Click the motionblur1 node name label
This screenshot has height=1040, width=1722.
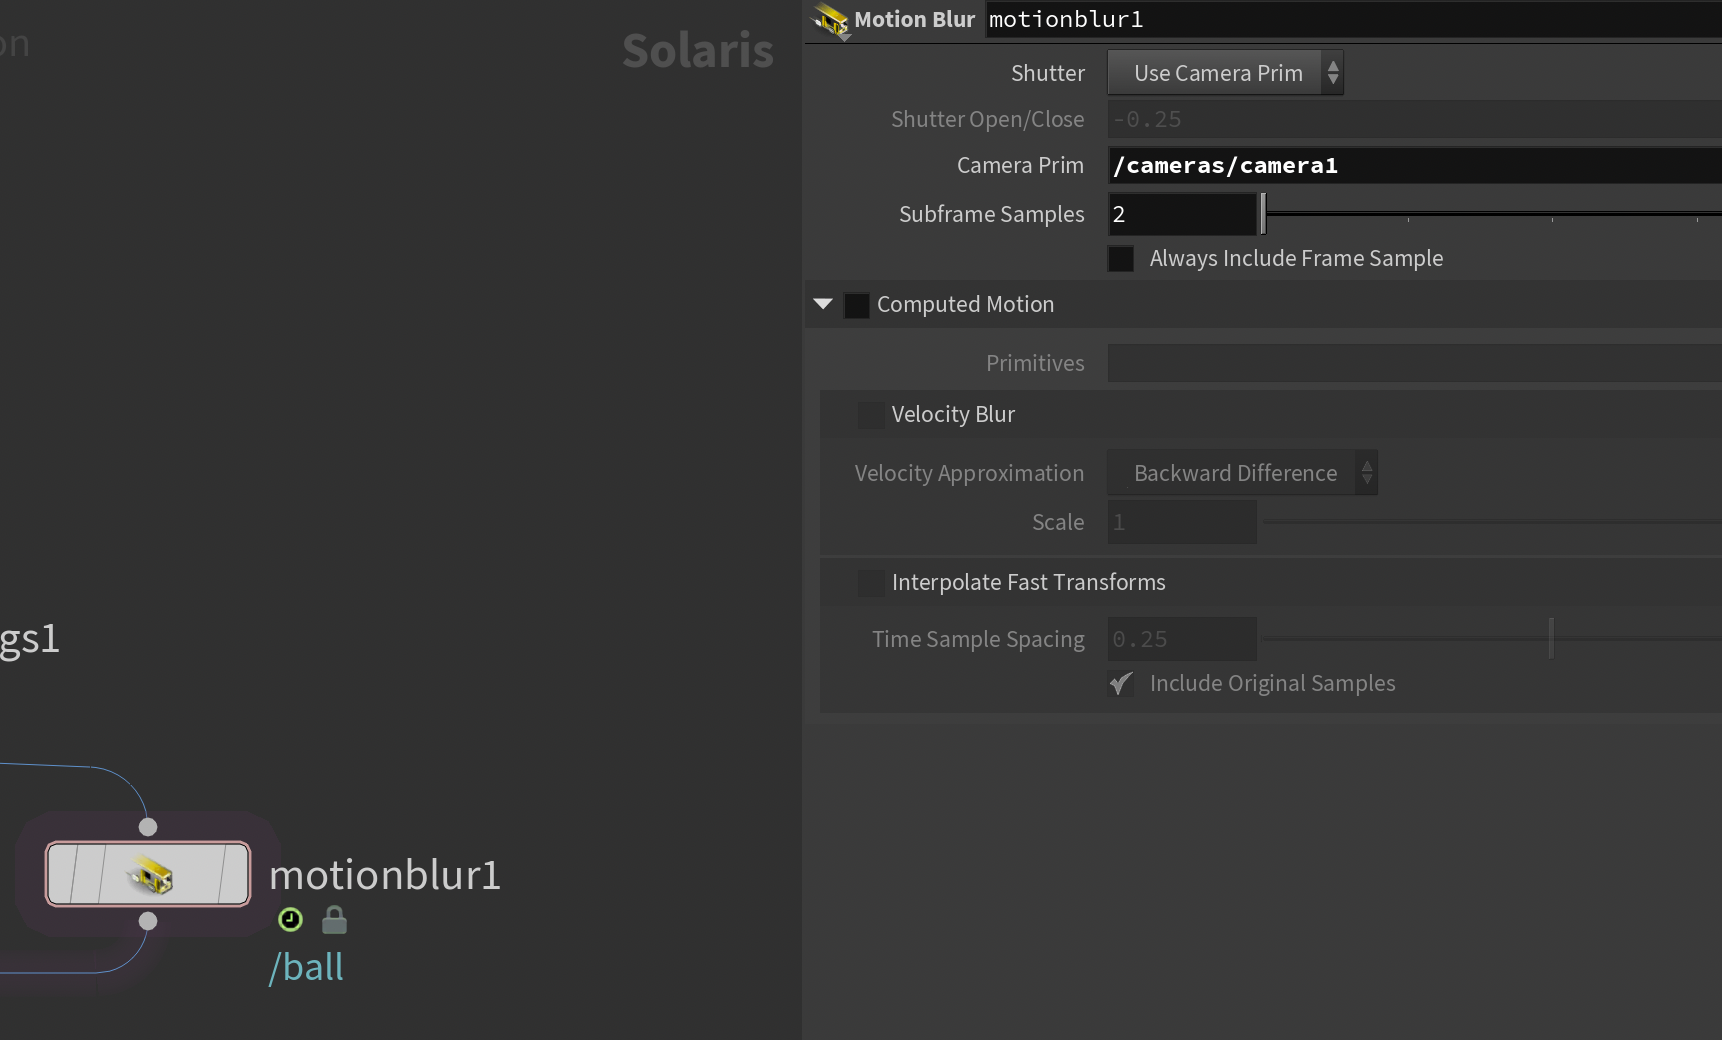tap(385, 876)
